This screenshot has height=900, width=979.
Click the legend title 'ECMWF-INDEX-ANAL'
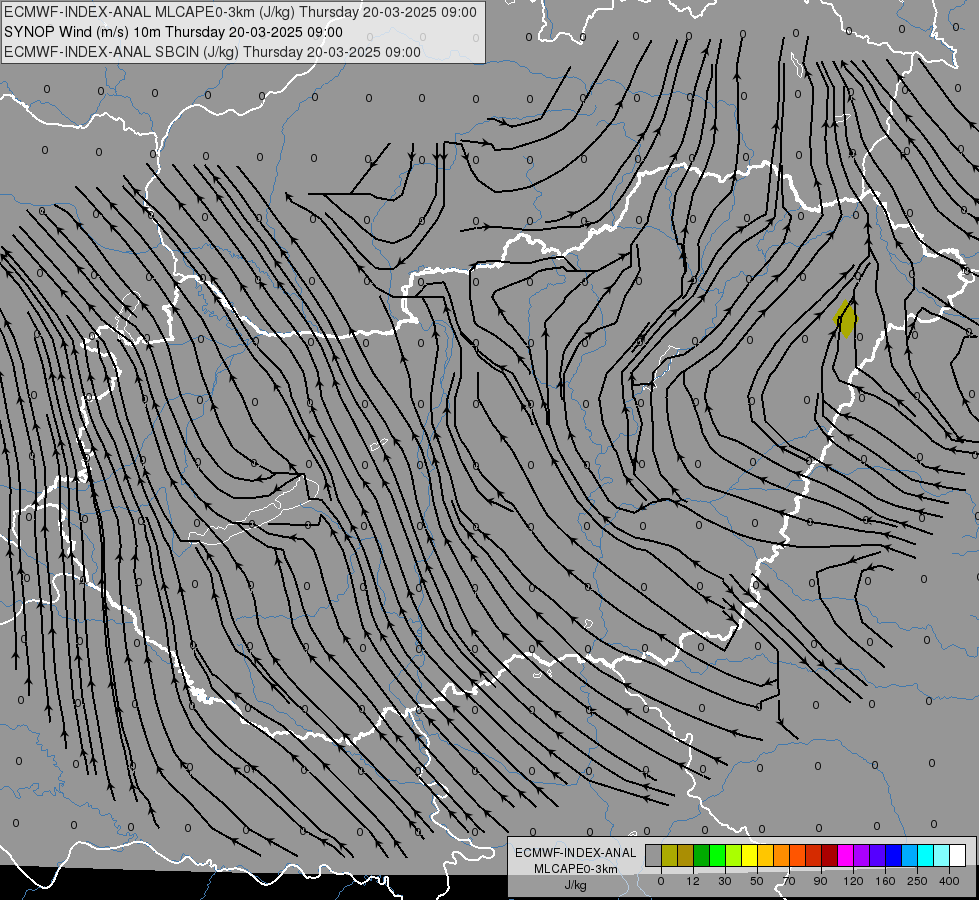pyautogui.click(x=576, y=853)
